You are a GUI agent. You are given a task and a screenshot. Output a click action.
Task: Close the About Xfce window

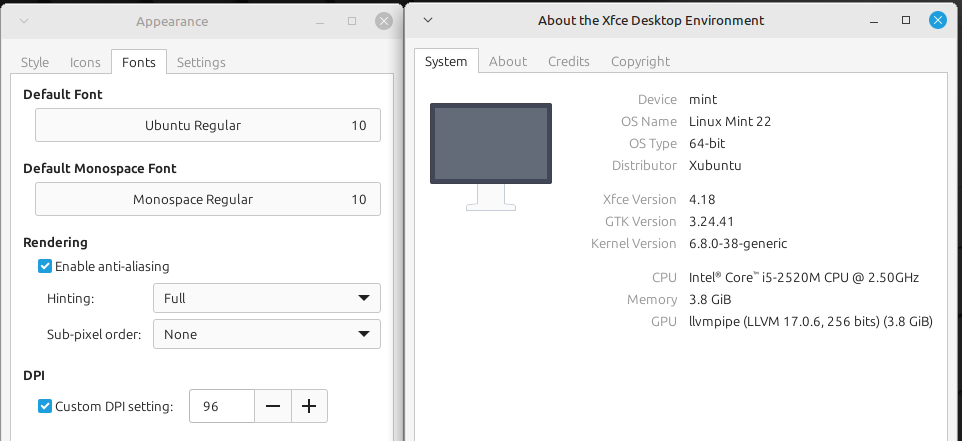point(937,20)
